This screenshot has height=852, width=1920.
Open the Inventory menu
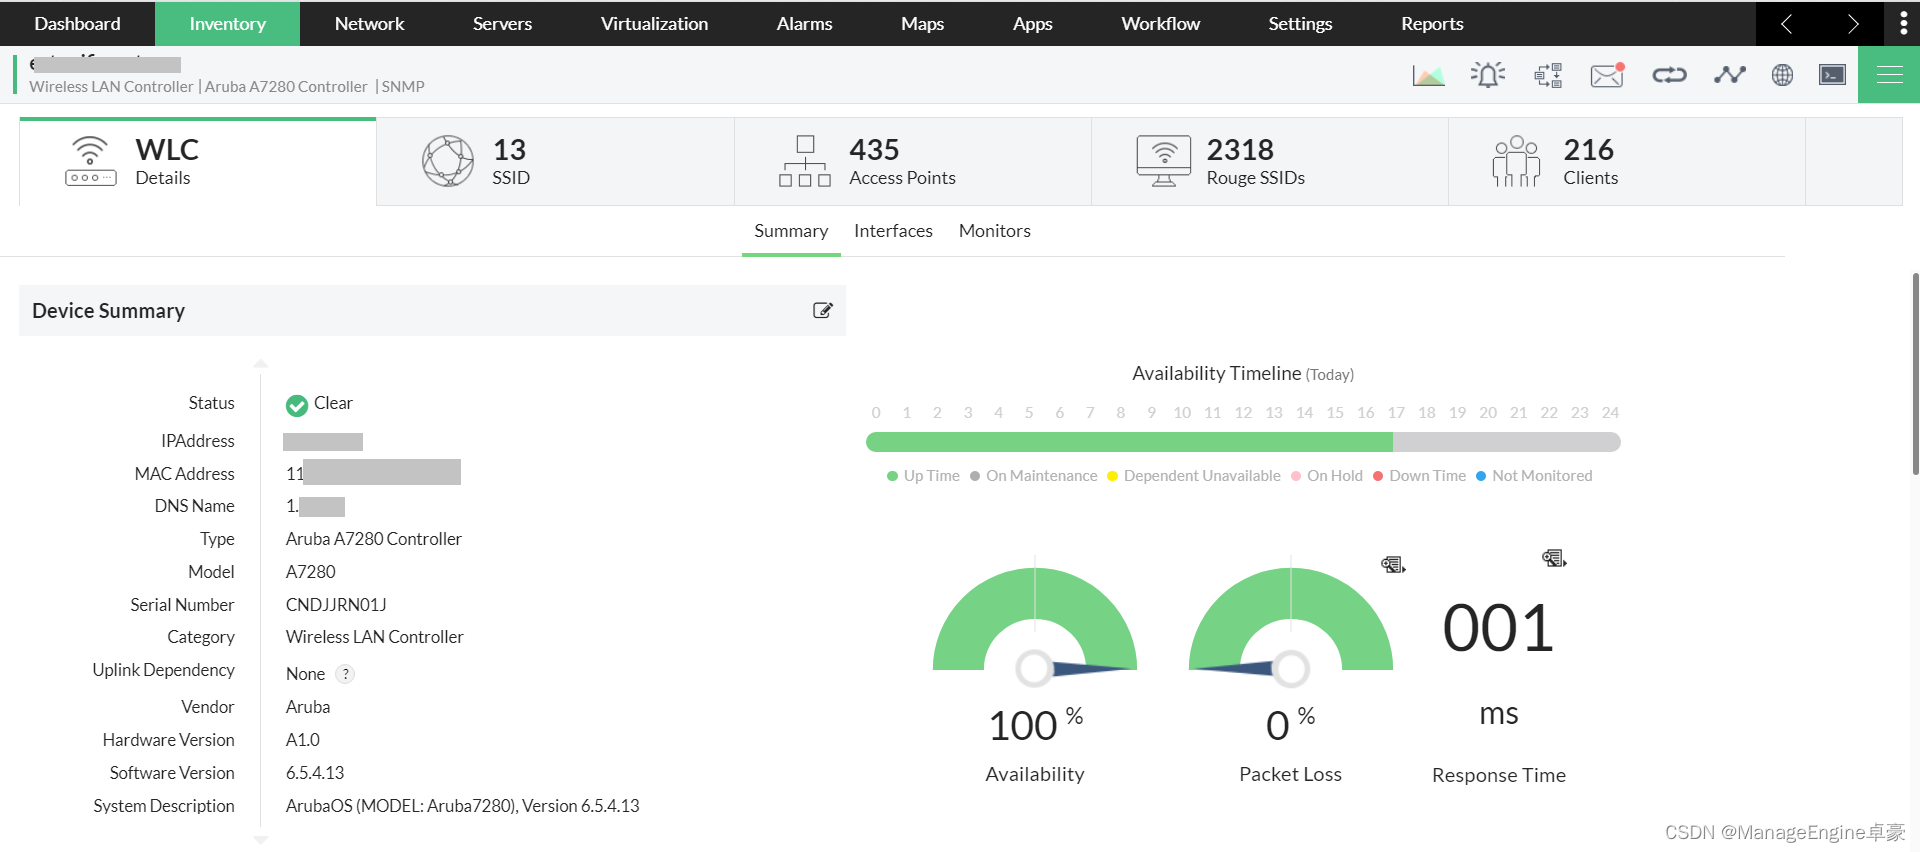tap(227, 23)
